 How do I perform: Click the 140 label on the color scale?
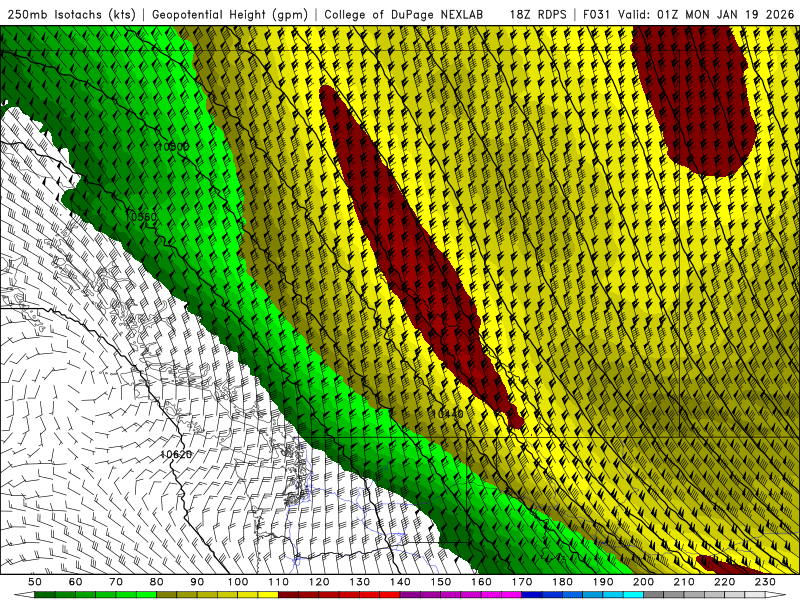click(400, 582)
